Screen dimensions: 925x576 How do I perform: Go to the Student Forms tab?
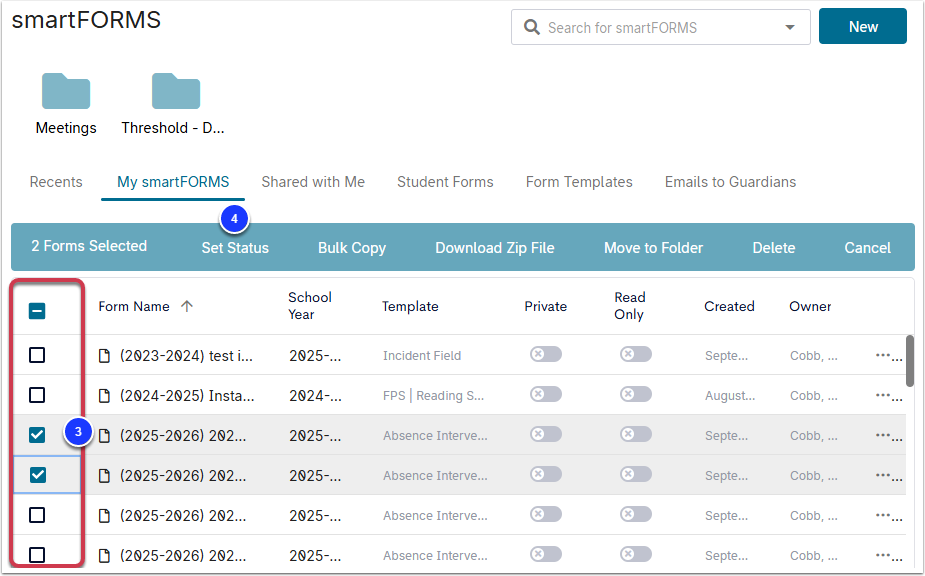pyautogui.click(x=445, y=182)
